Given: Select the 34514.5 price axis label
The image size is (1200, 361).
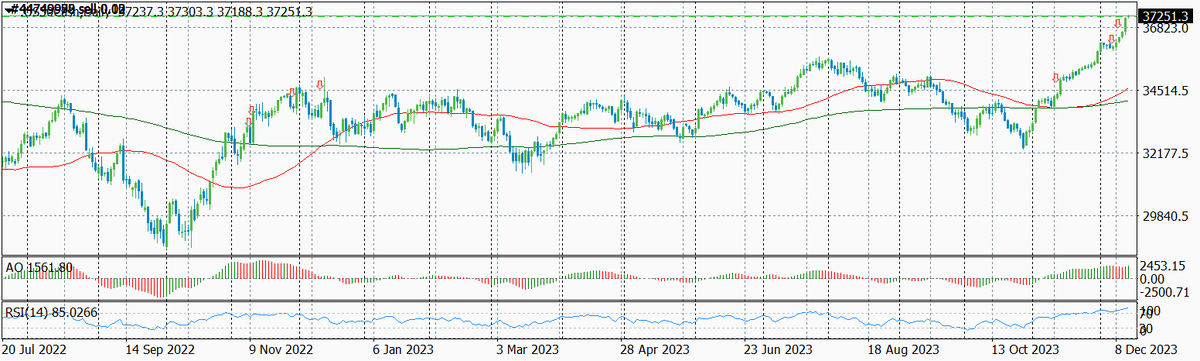Looking at the screenshot, I should 1164,91.
